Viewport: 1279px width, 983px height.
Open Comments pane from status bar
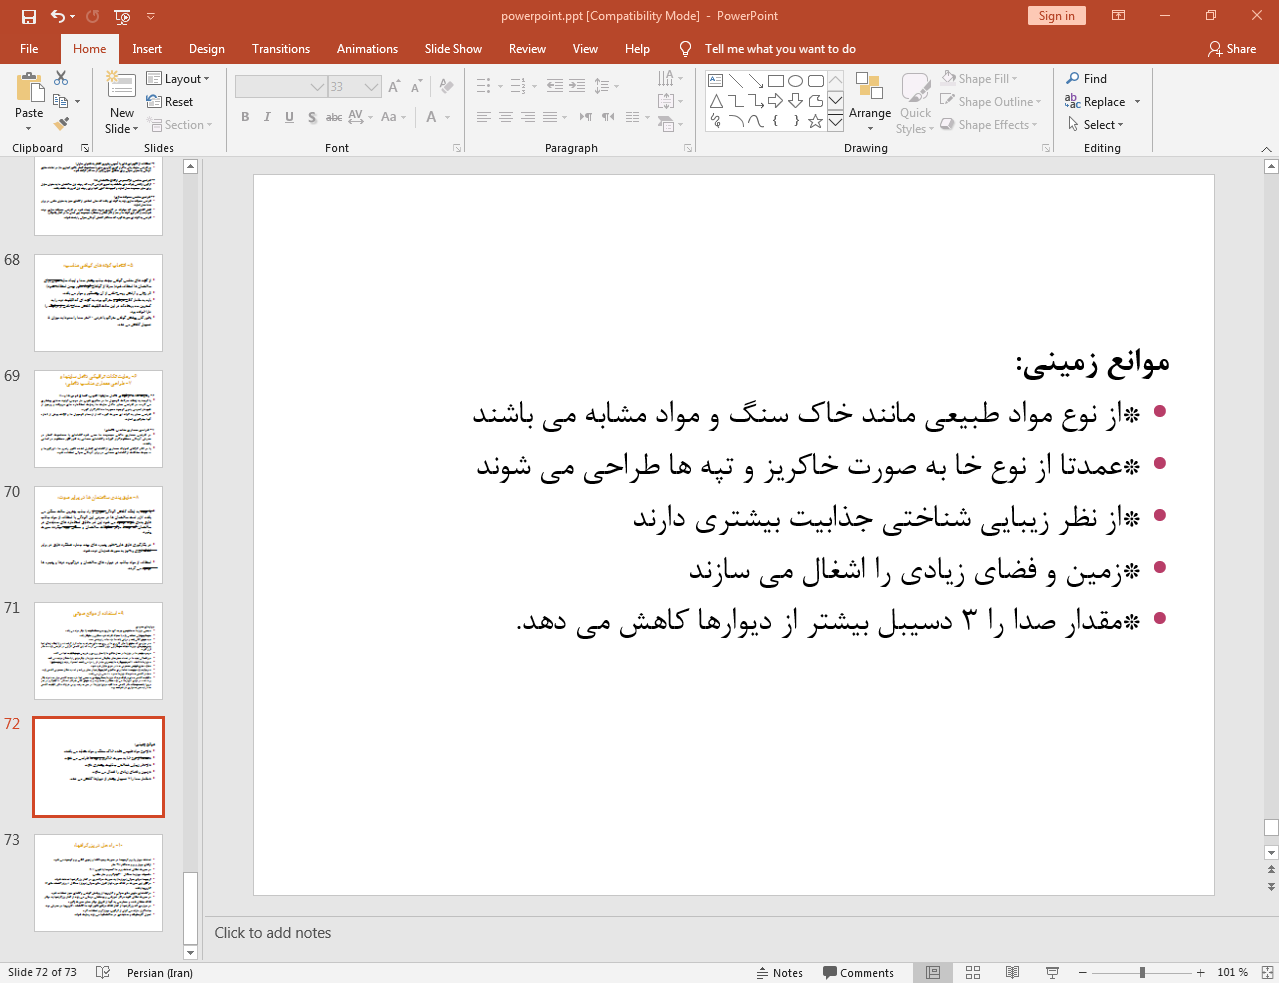coord(859,972)
